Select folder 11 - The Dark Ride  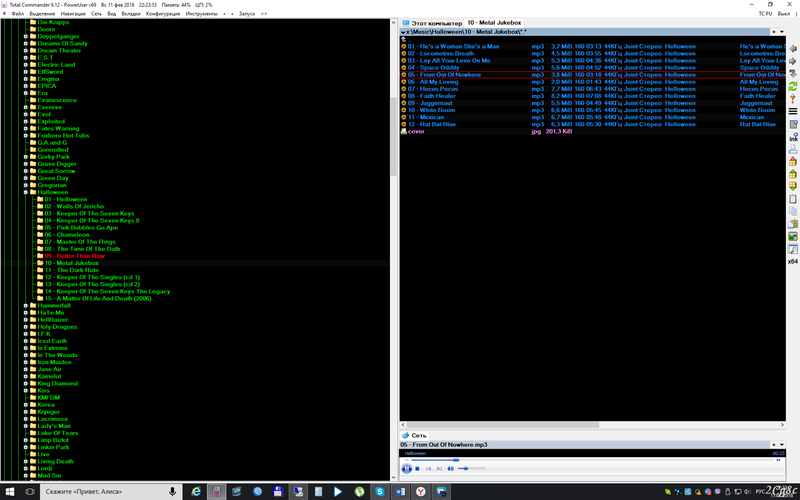click(71, 270)
